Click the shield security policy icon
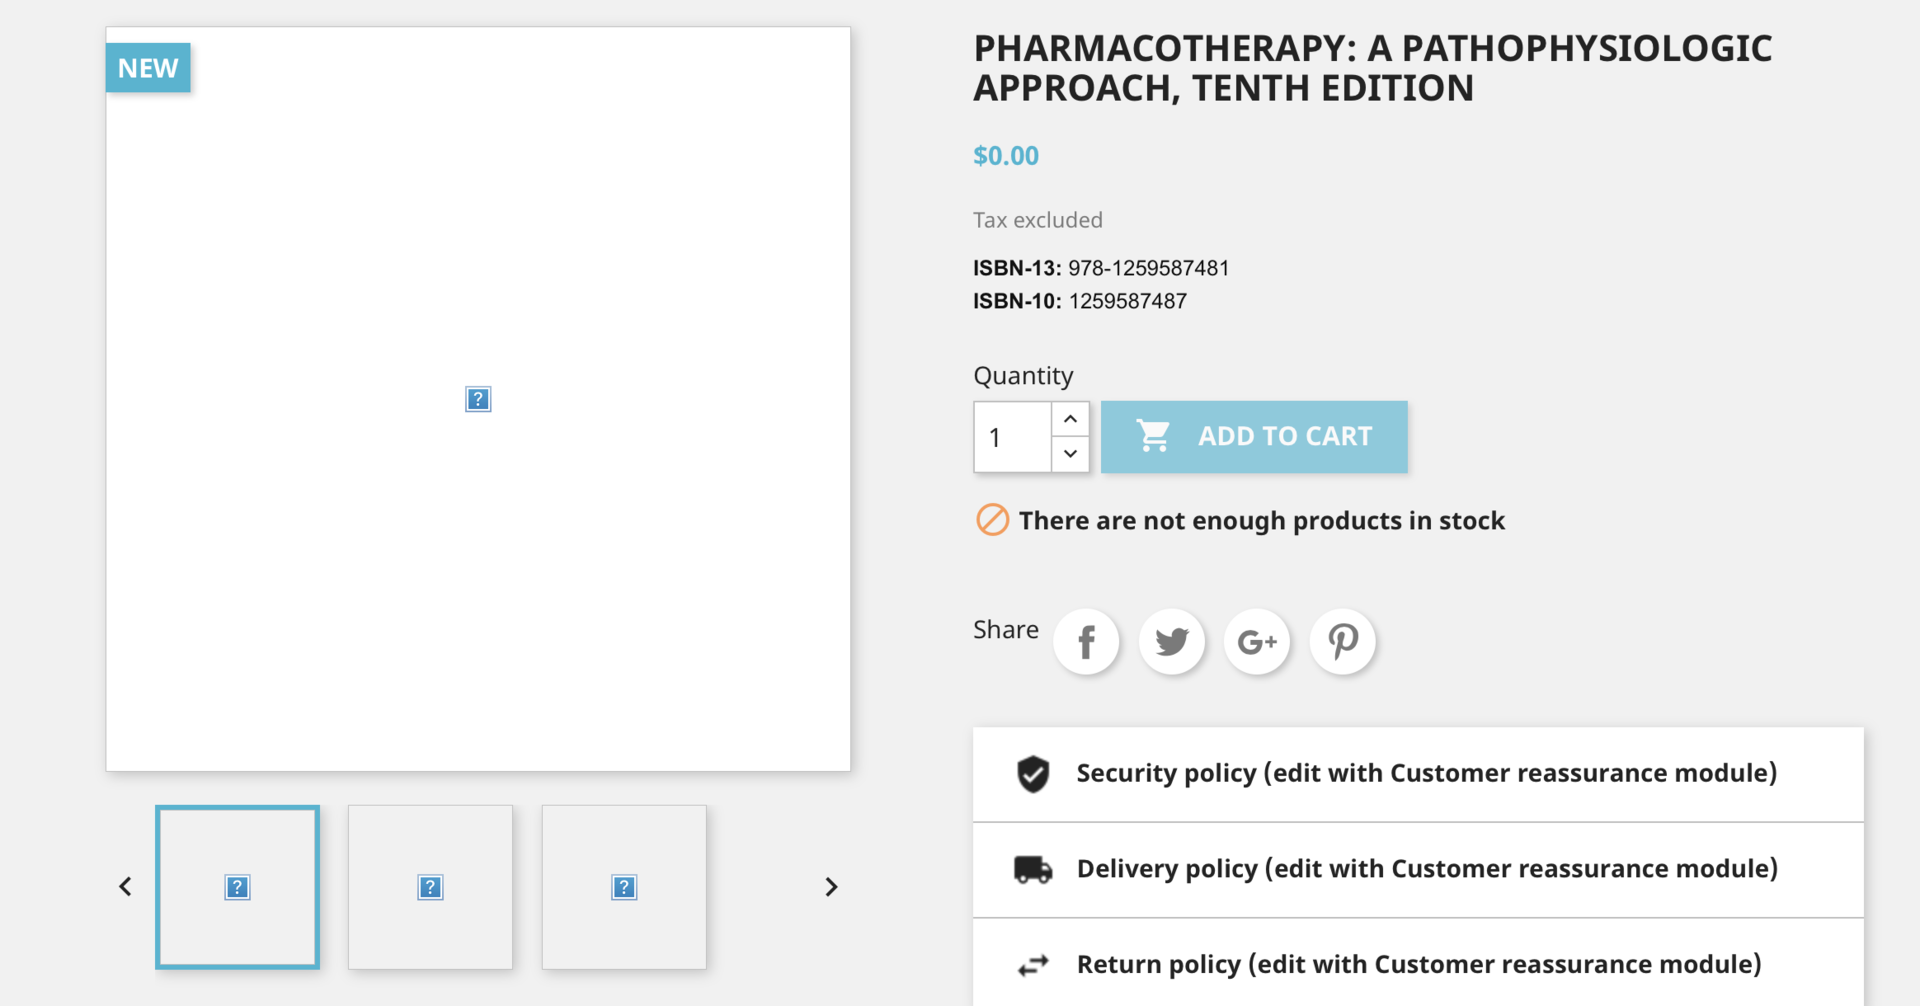 pos(1033,774)
